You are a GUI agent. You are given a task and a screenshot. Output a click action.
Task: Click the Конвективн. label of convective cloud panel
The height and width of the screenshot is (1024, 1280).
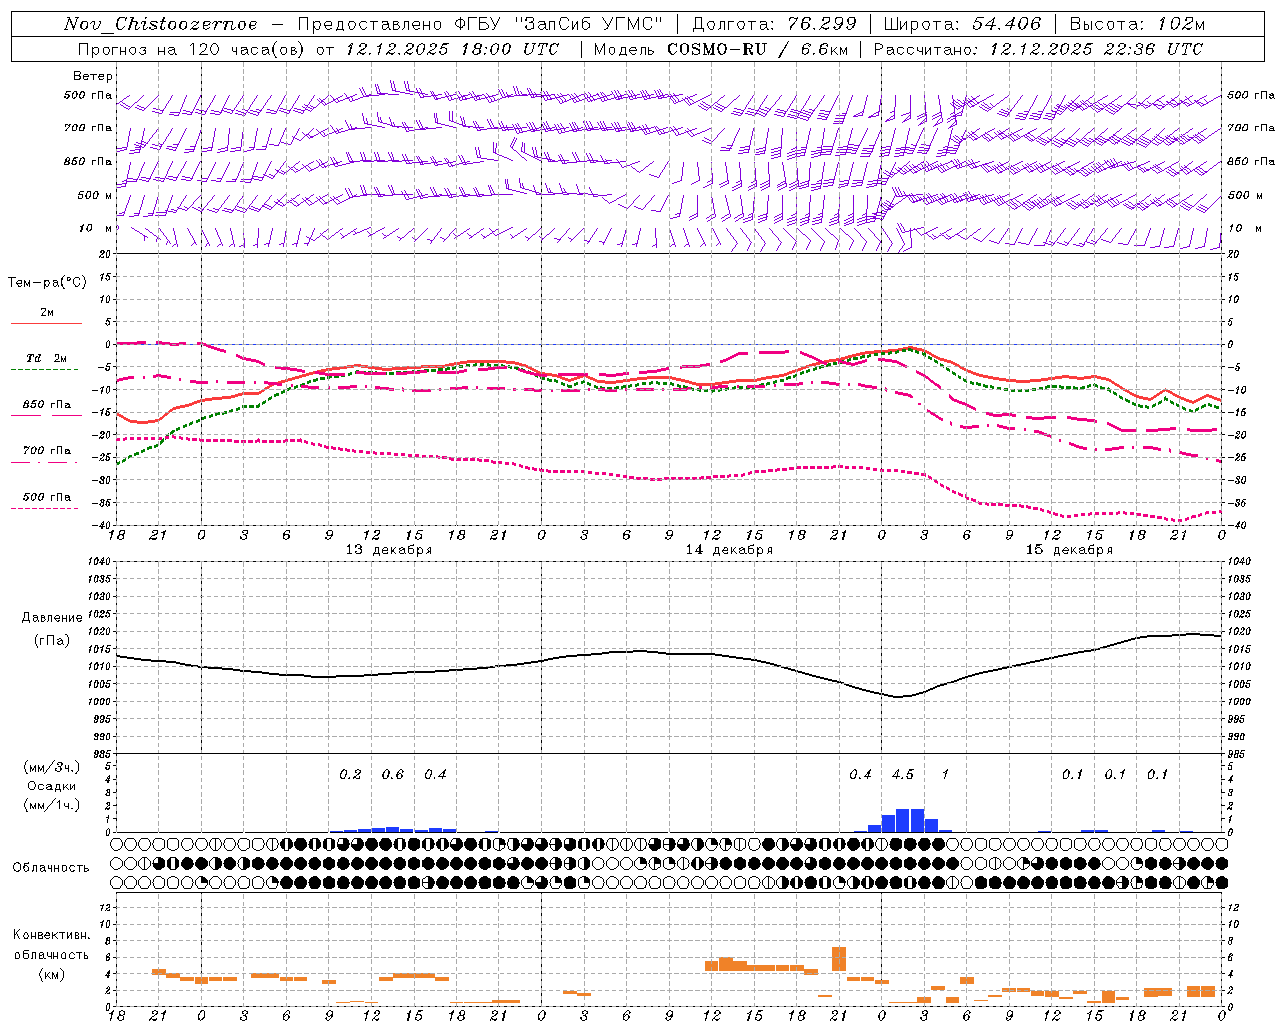pos(51,935)
